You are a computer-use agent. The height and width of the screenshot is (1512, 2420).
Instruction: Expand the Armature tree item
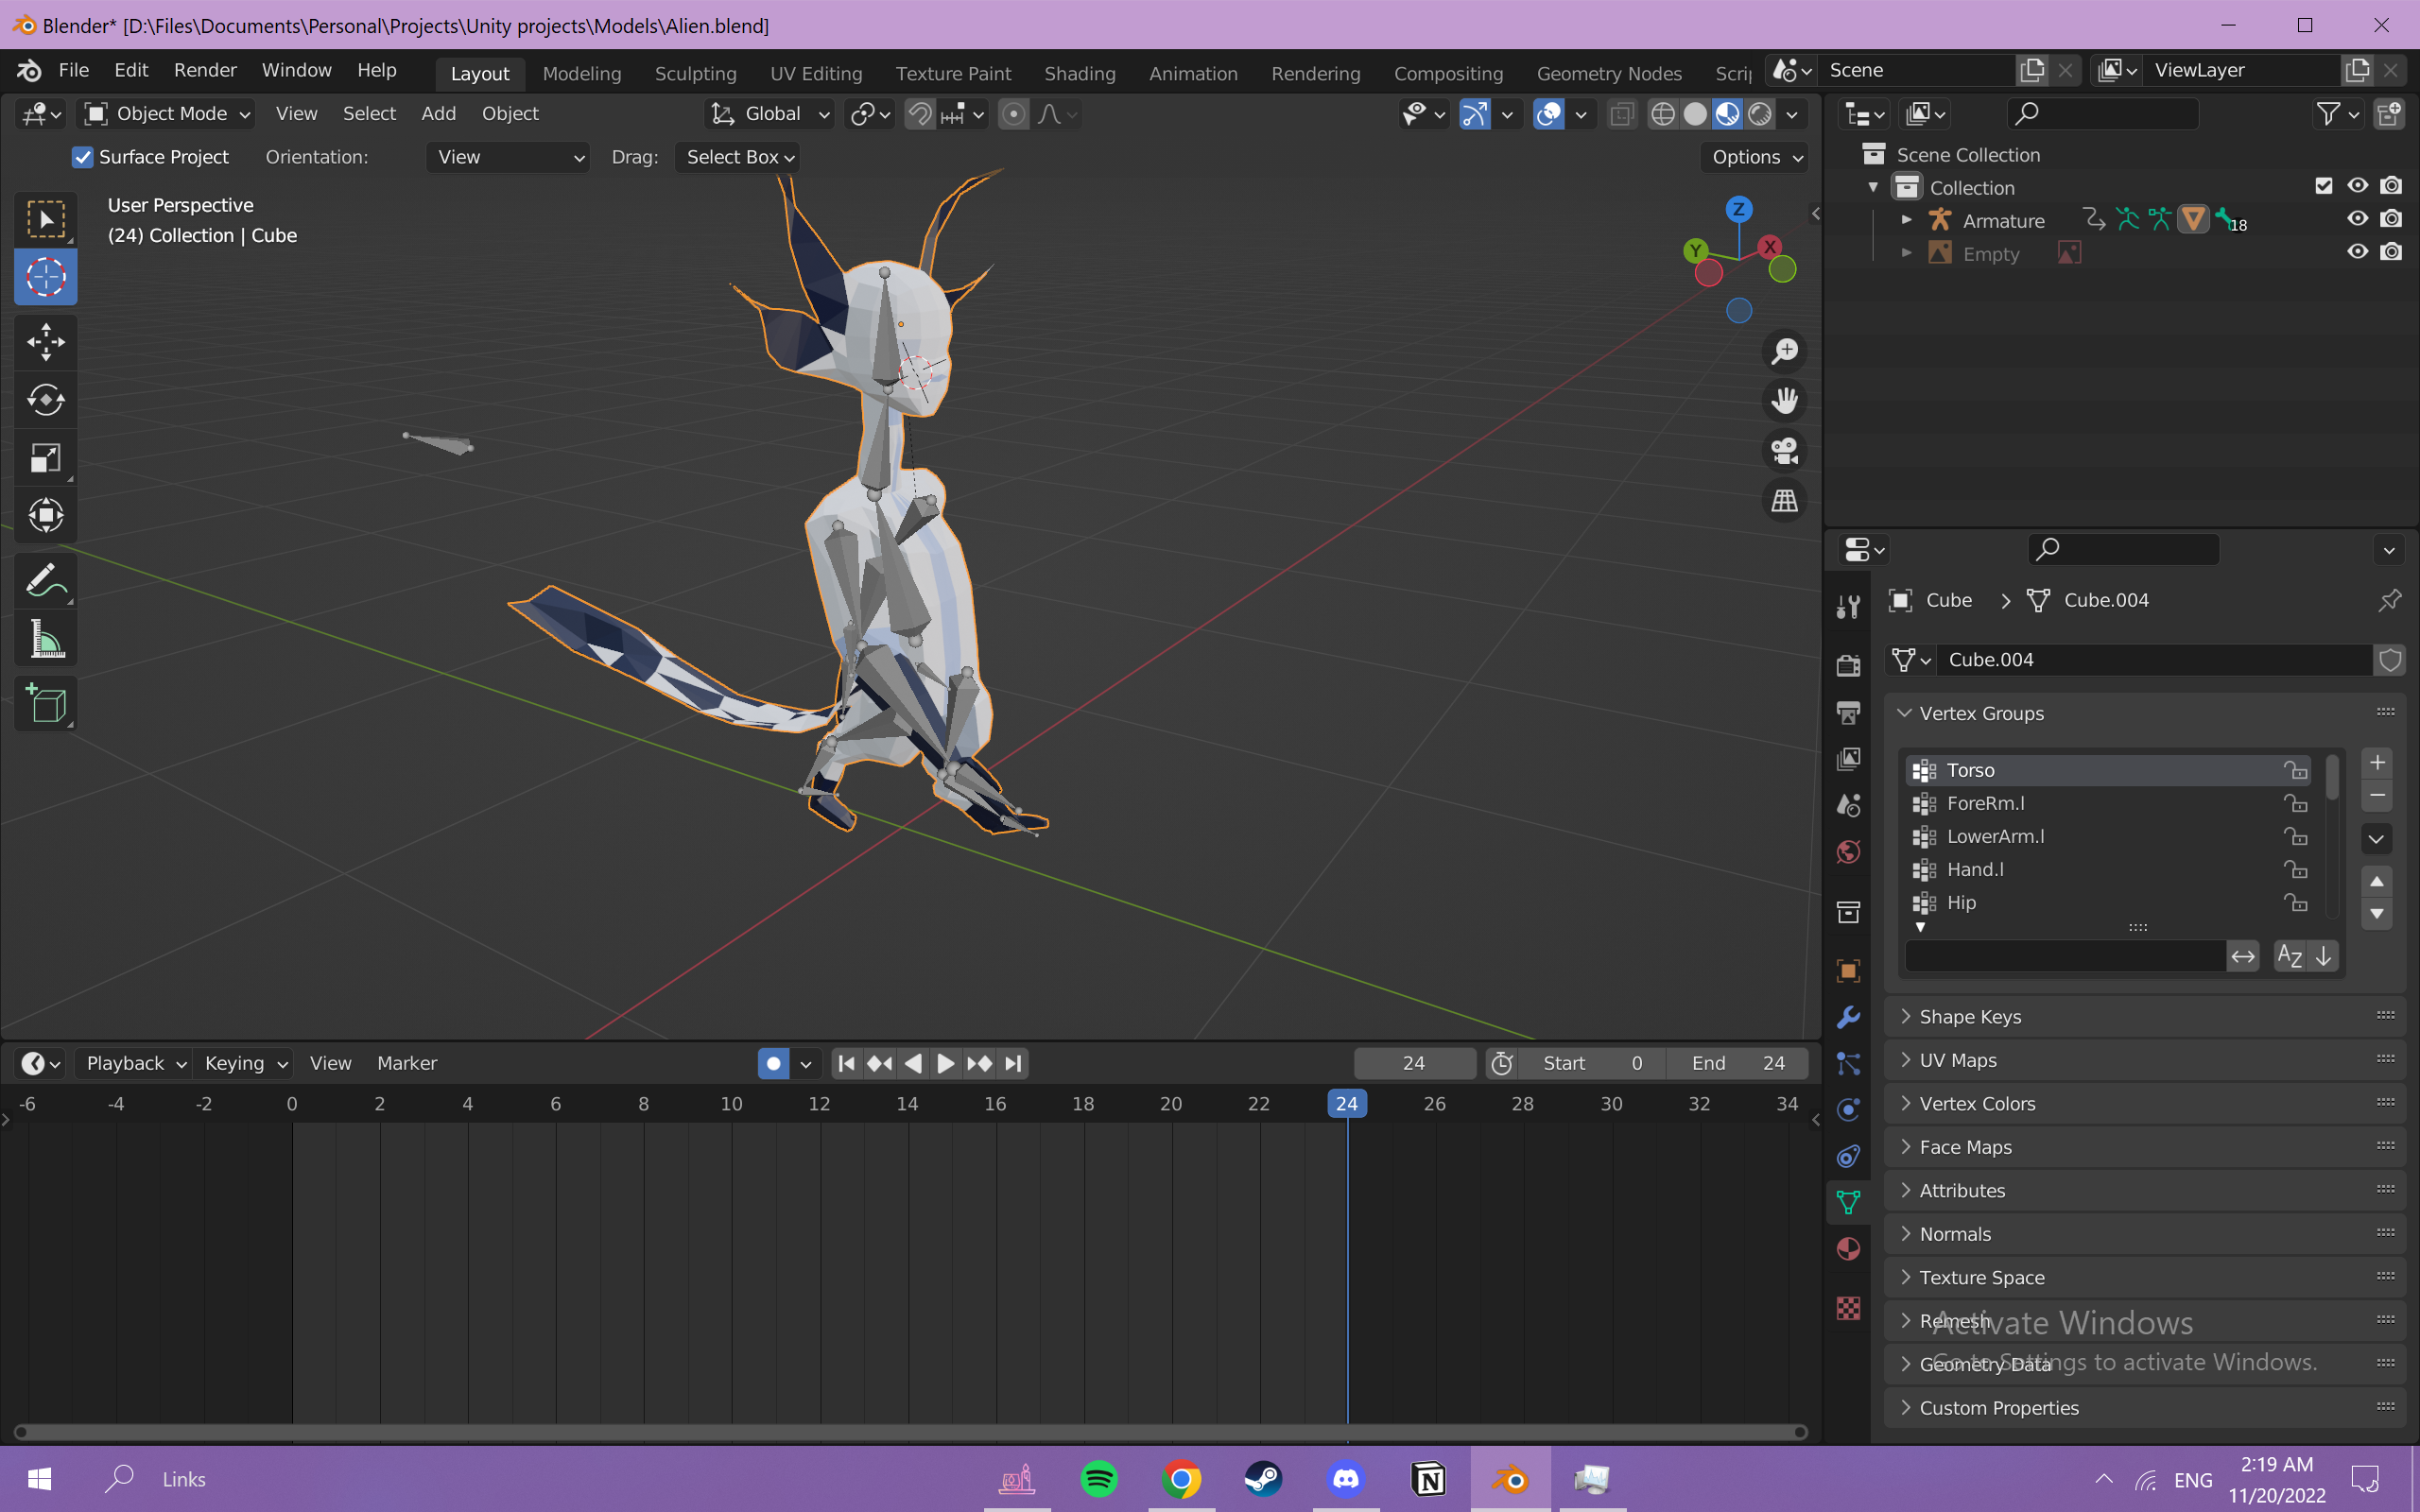tap(1906, 220)
